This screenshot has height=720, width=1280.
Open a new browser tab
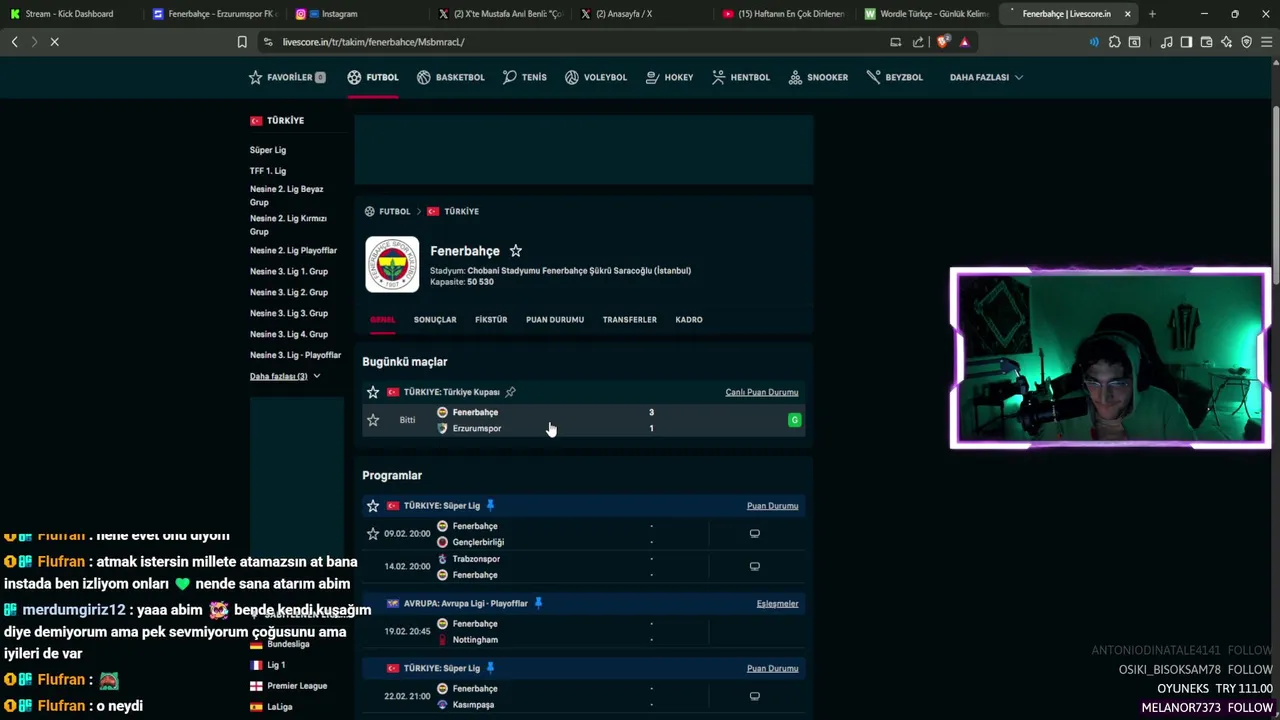pos(1152,14)
